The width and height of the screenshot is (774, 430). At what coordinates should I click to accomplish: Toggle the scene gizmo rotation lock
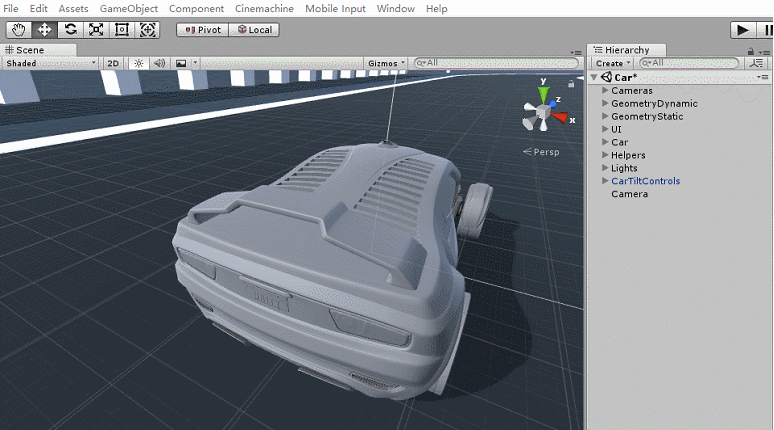click(571, 84)
